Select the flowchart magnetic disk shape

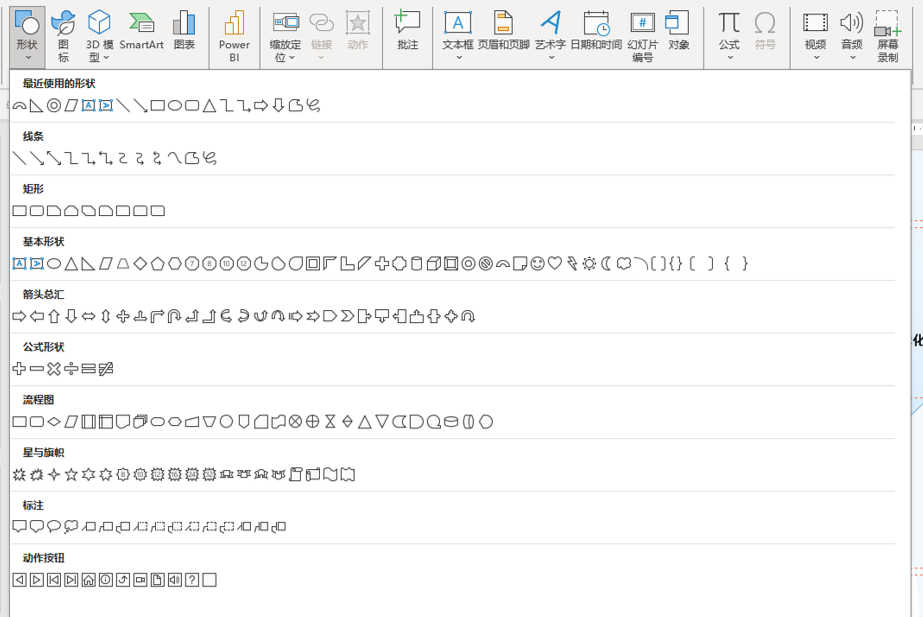point(451,422)
